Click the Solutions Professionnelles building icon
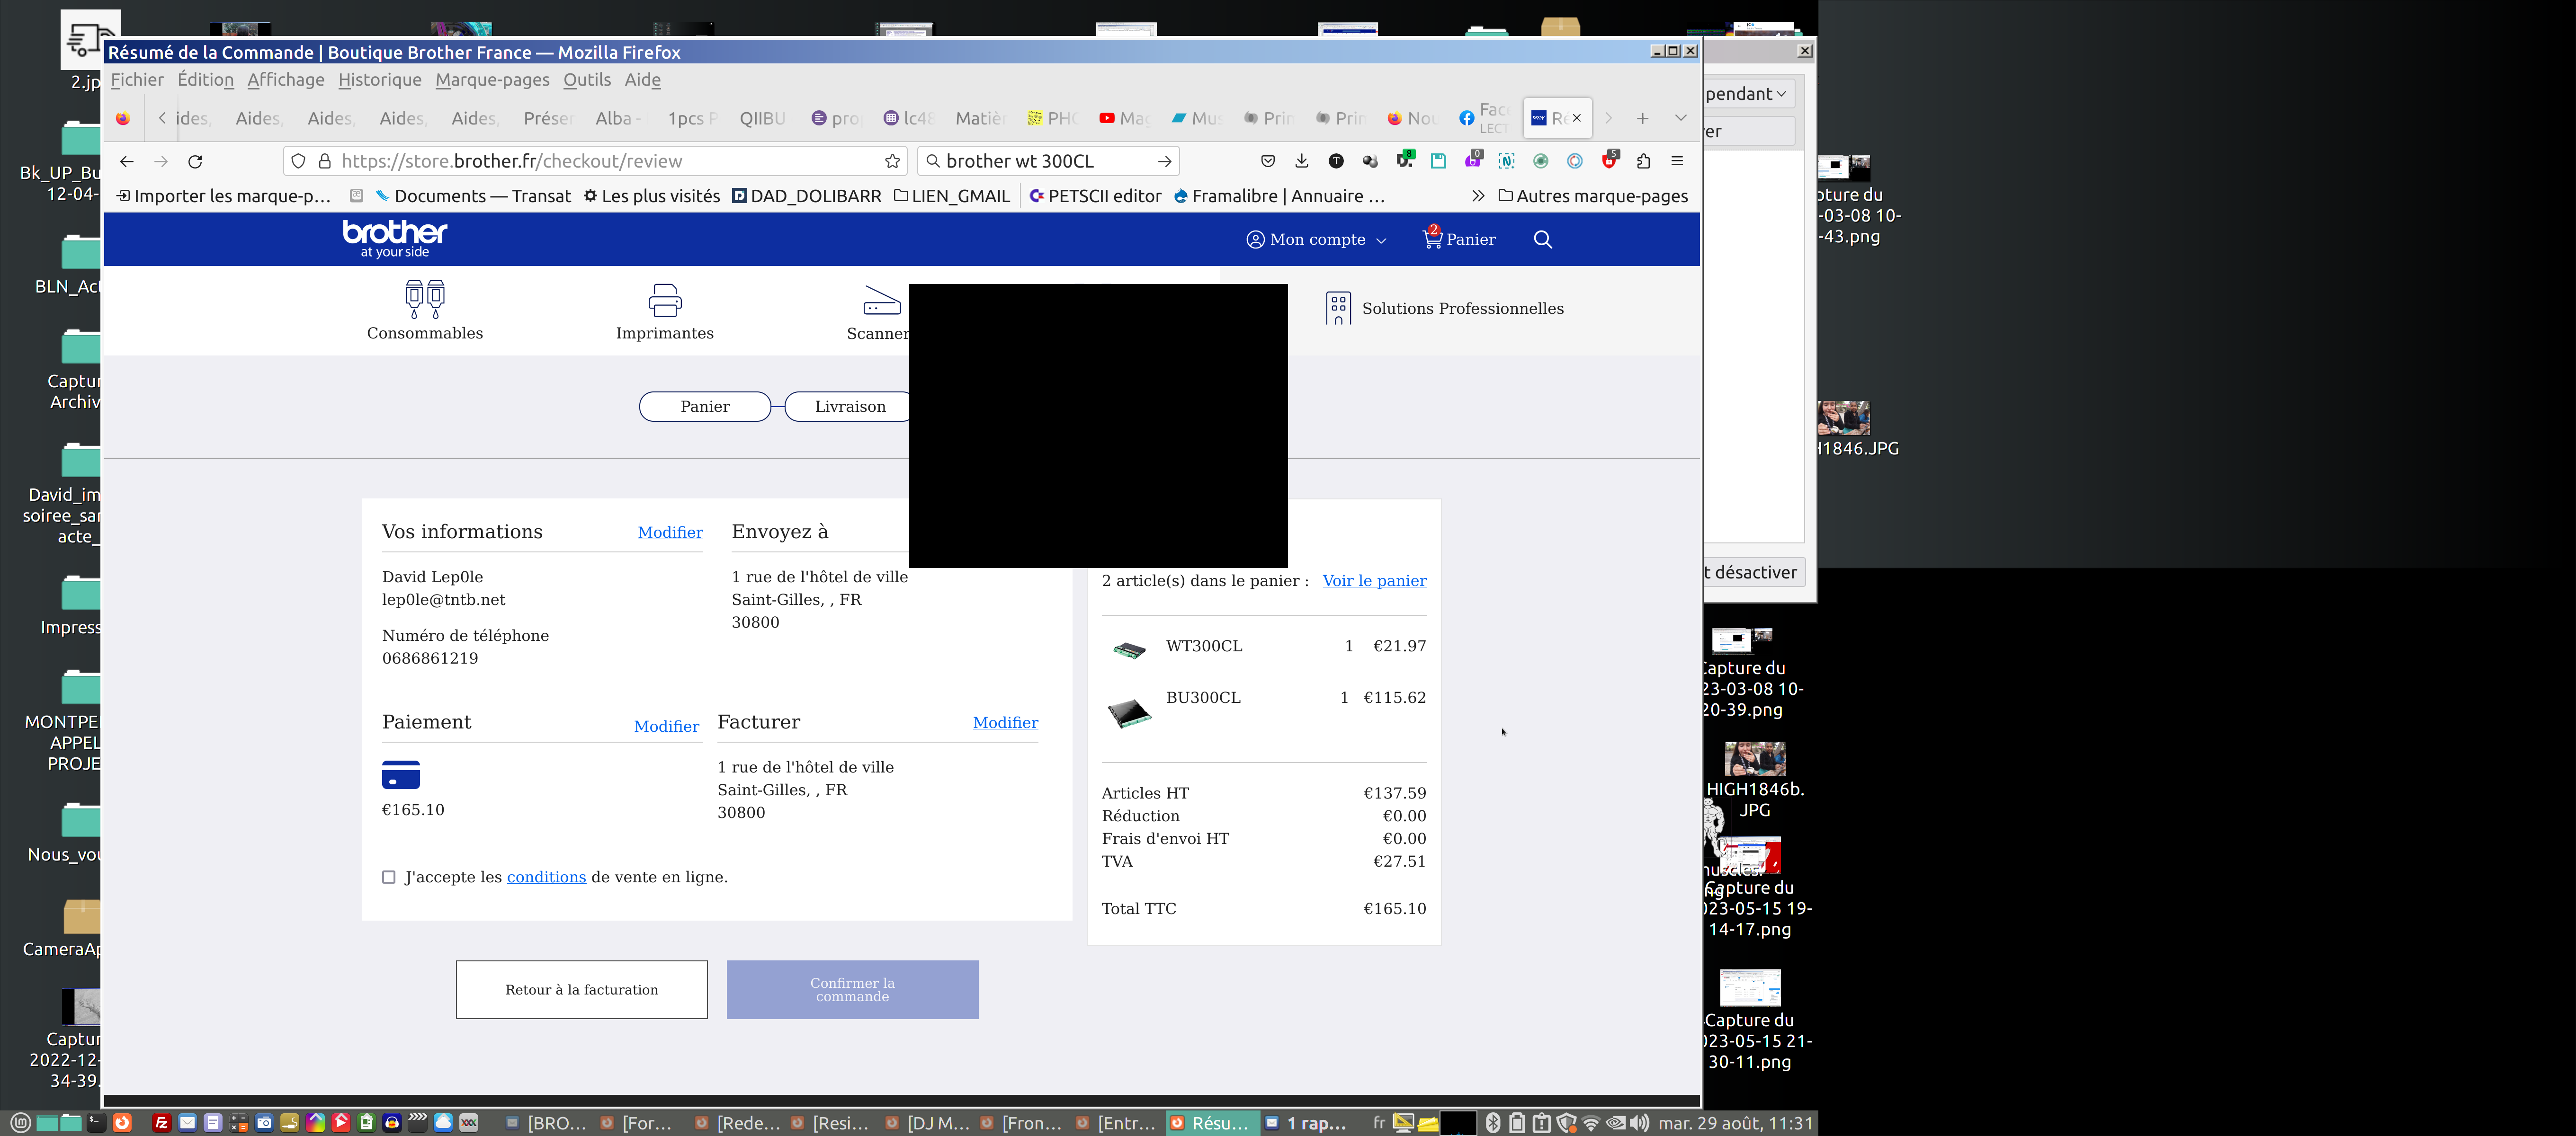The width and height of the screenshot is (2576, 1136). (1338, 308)
